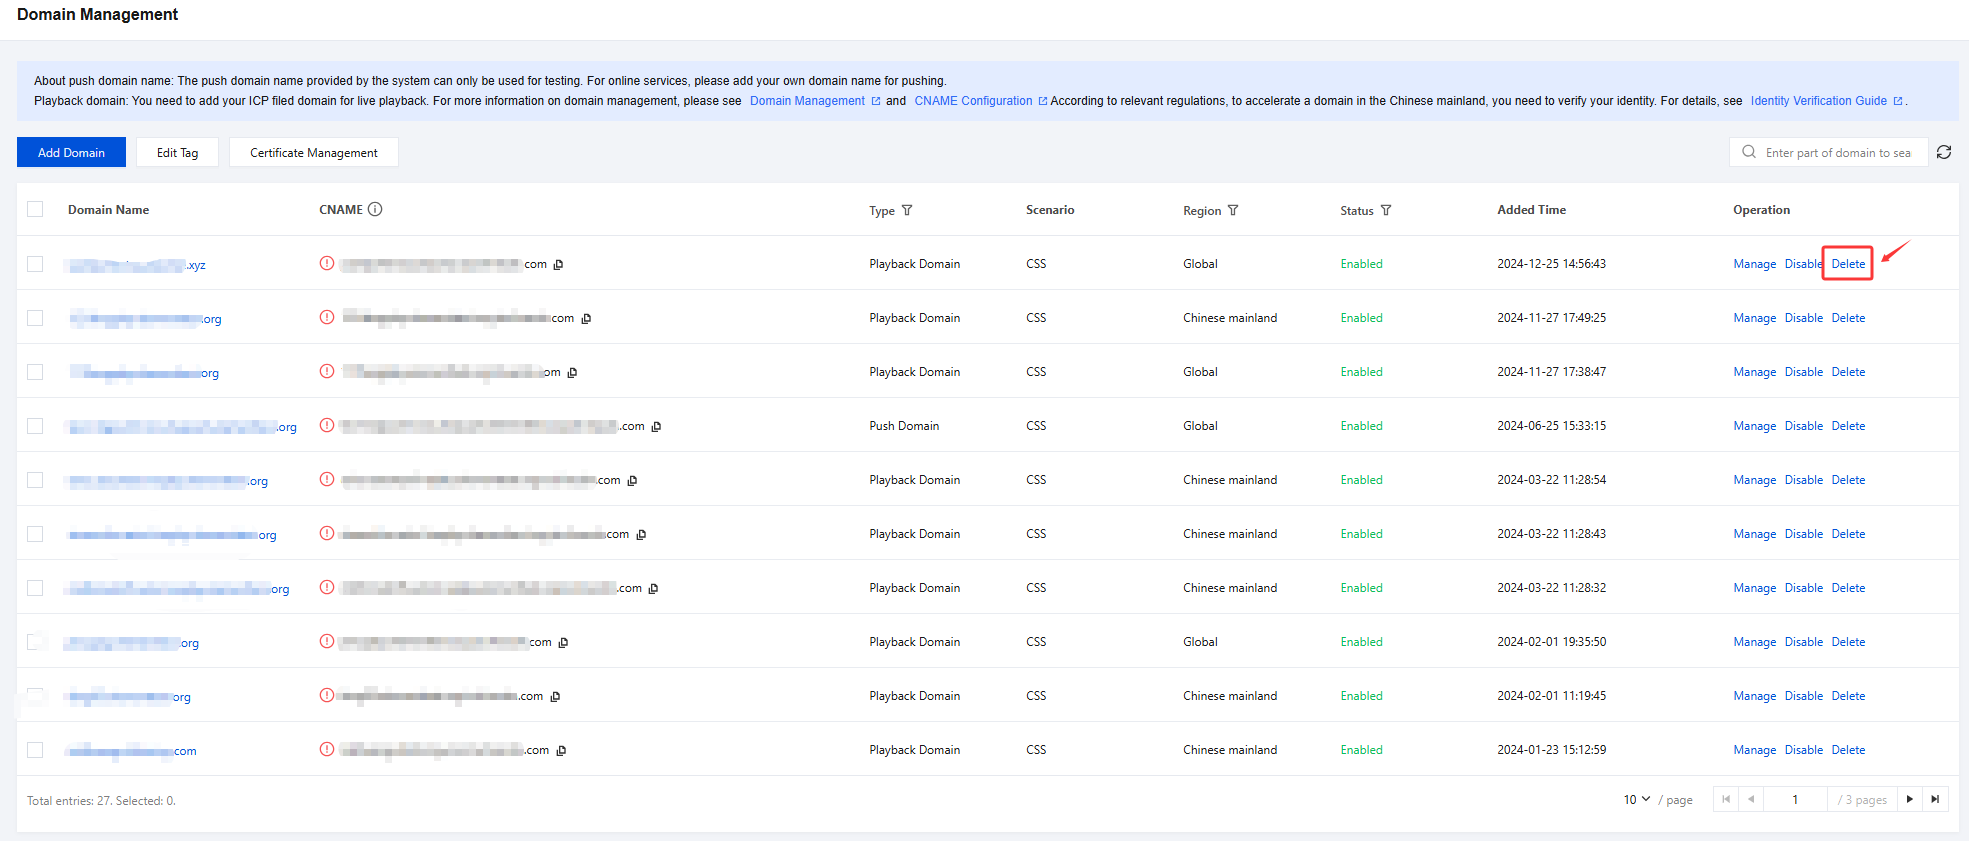Screen dimensions: 1969x841
Task: Open the Region column filter
Action: (1233, 210)
